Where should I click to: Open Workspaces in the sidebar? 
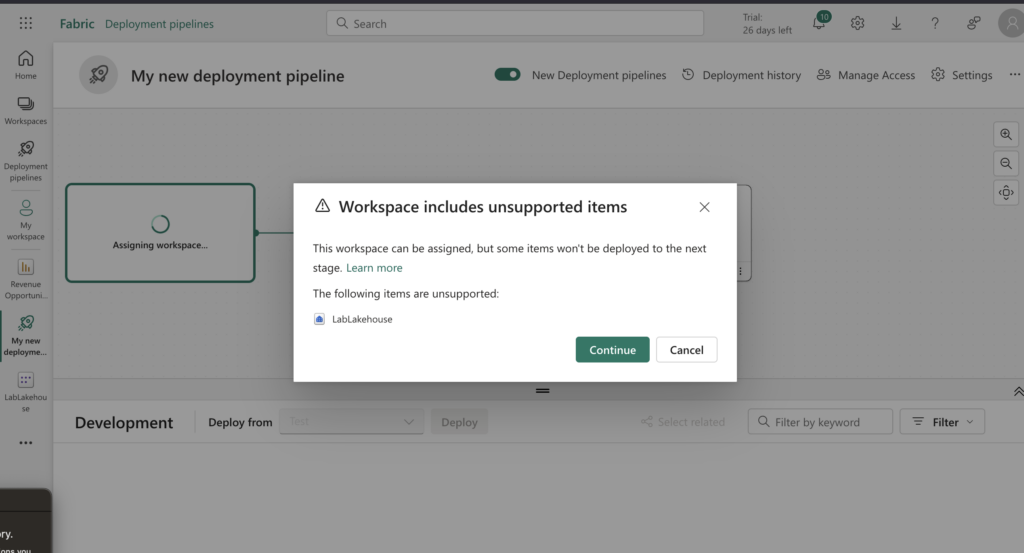(x=25, y=110)
